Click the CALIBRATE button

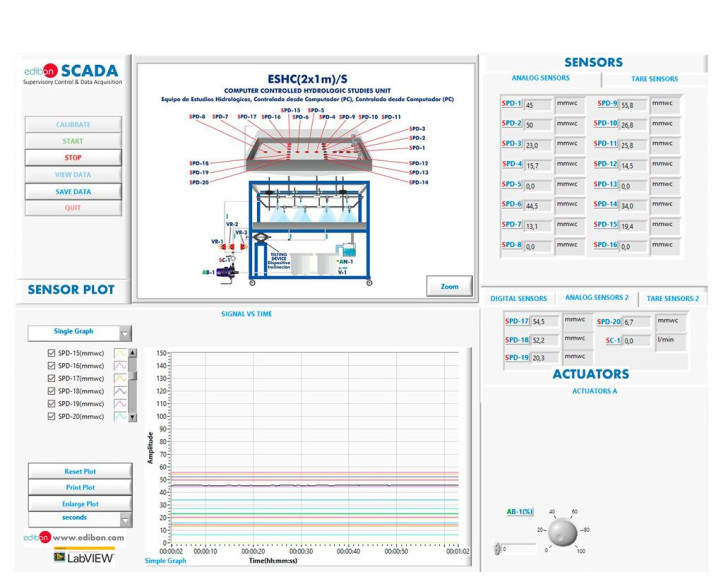[73, 124]
